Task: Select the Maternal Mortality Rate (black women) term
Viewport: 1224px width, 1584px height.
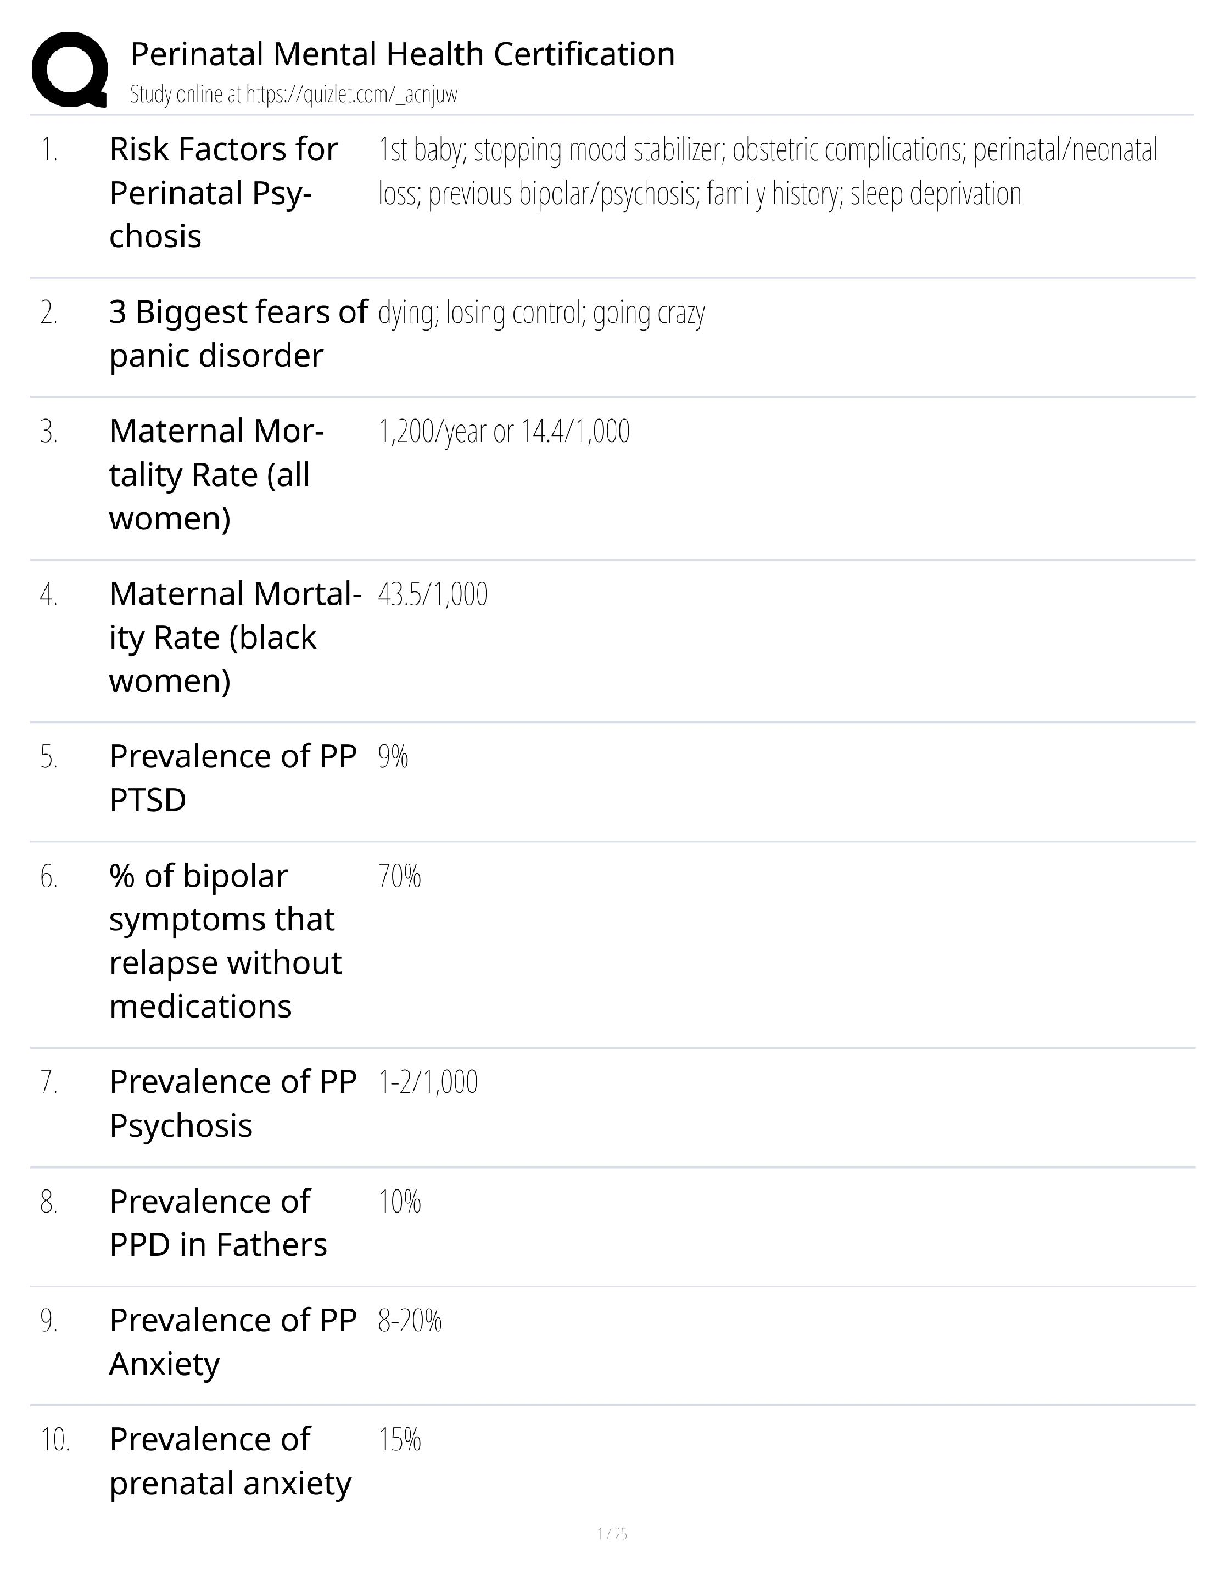Action: (234, 637)
